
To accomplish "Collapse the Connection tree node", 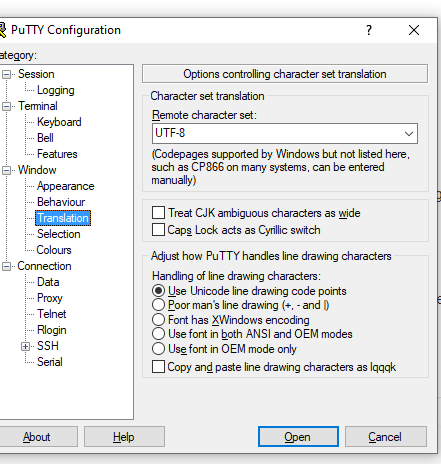I will point(6,266).
